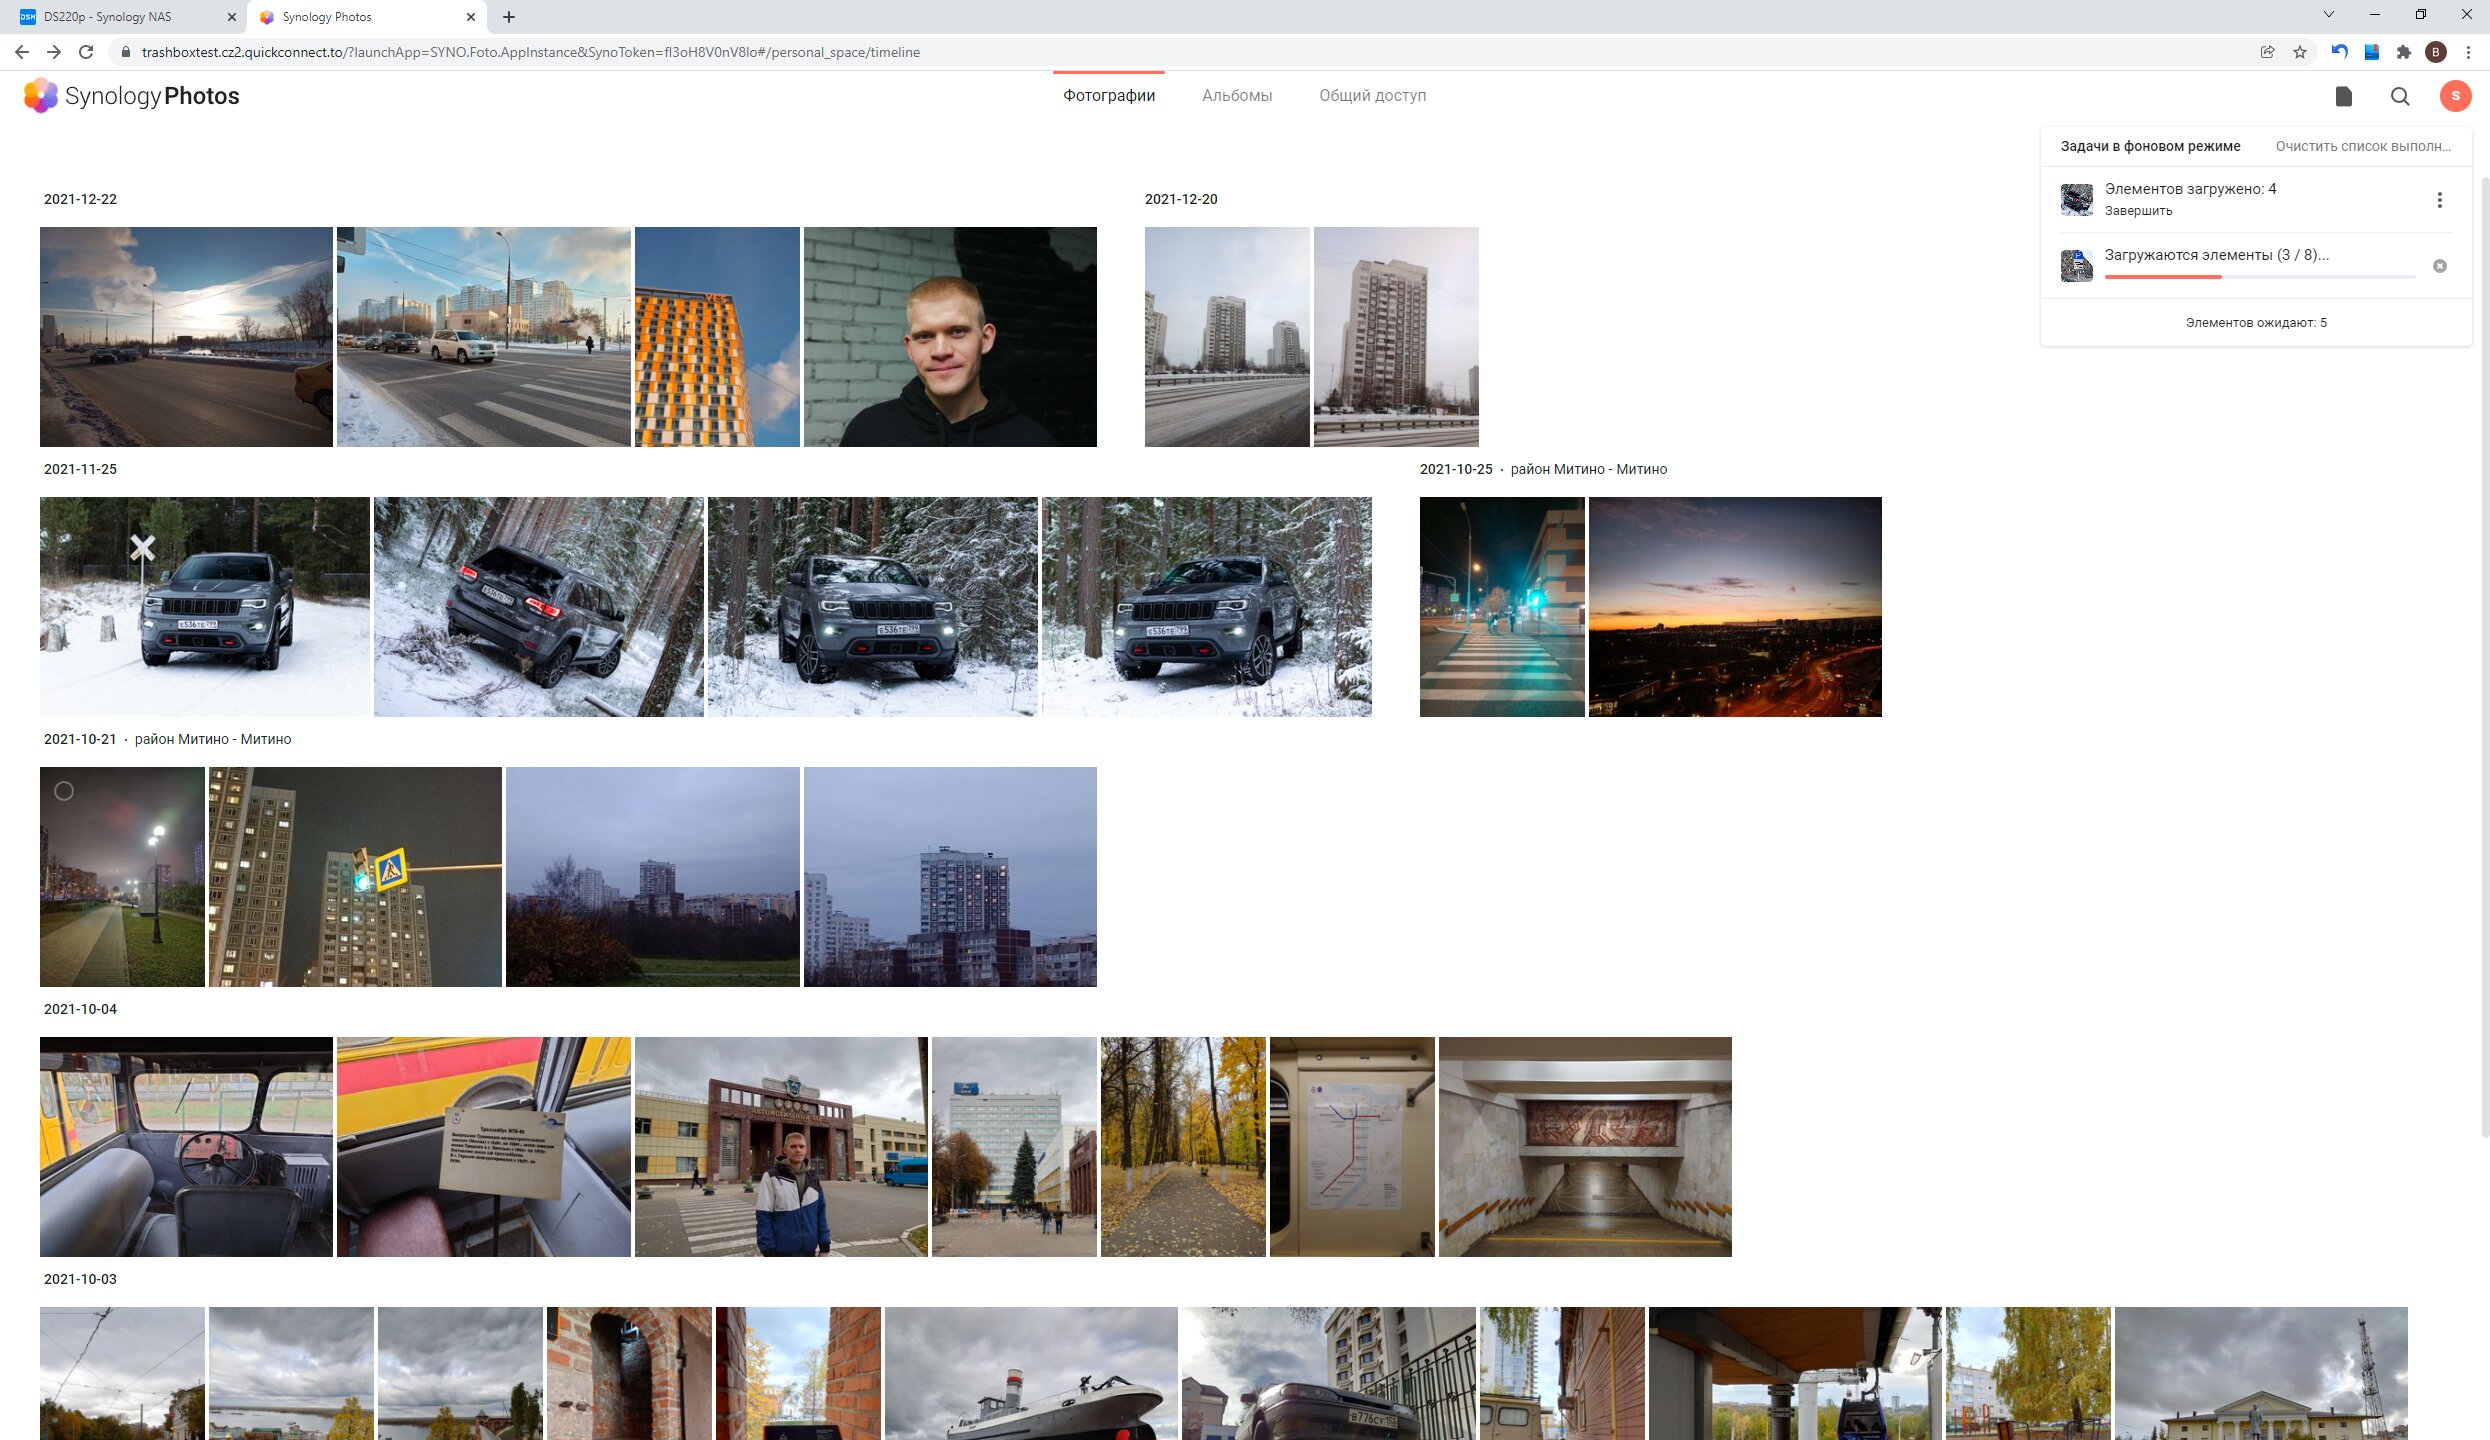Go forward in browser history

click(54, 52)
